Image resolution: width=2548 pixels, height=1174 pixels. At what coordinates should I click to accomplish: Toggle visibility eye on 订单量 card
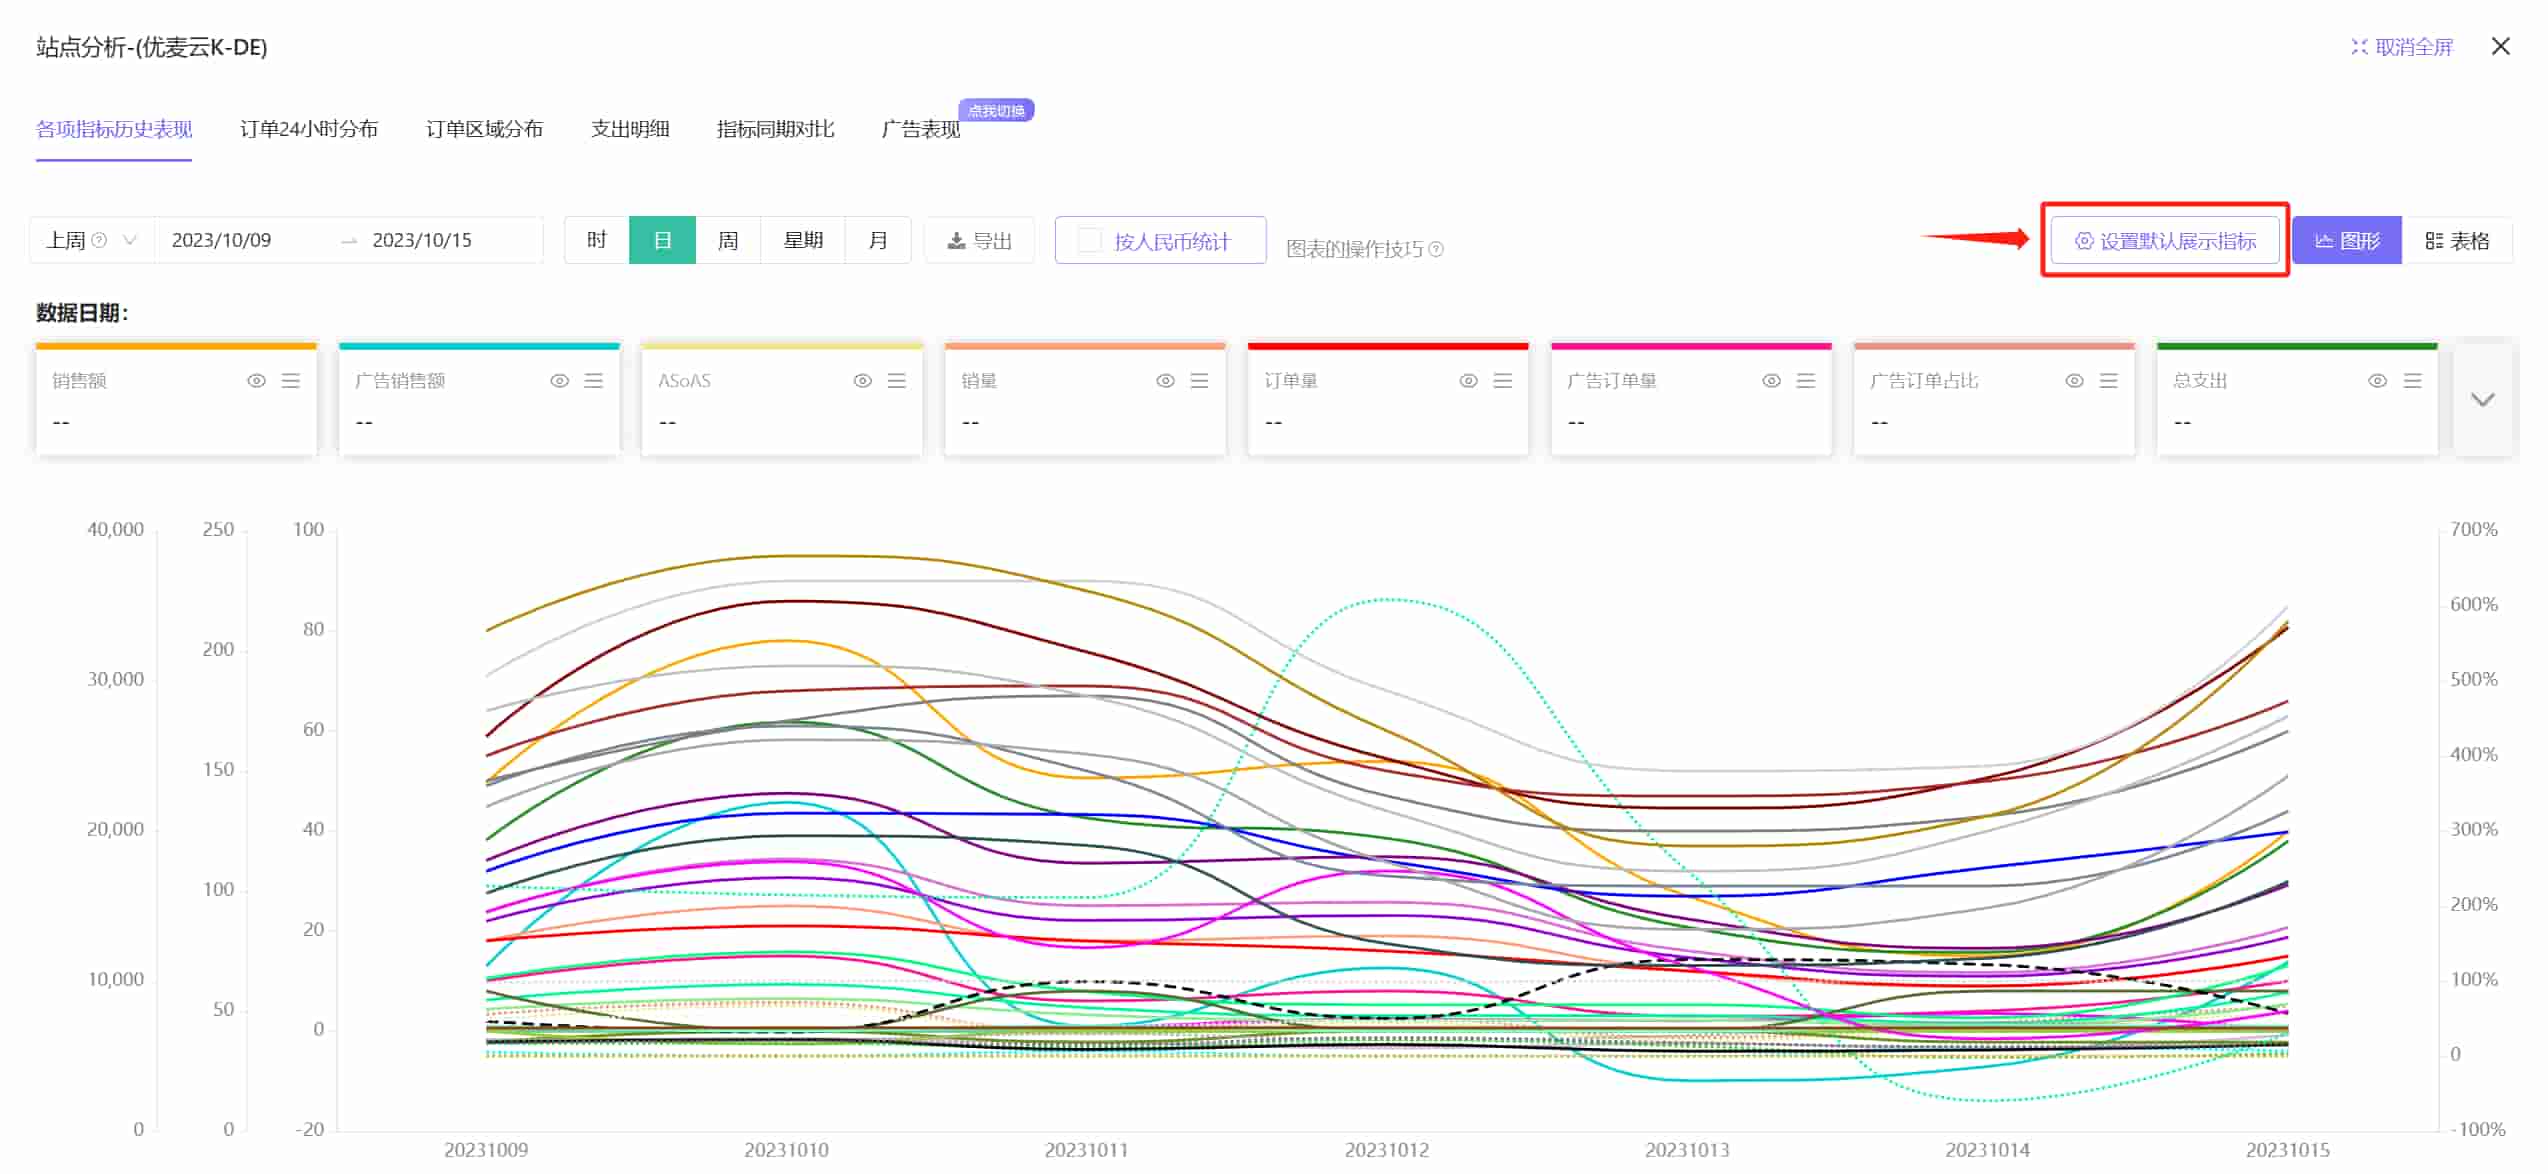pyautogui.click(x=1469, y=381)
